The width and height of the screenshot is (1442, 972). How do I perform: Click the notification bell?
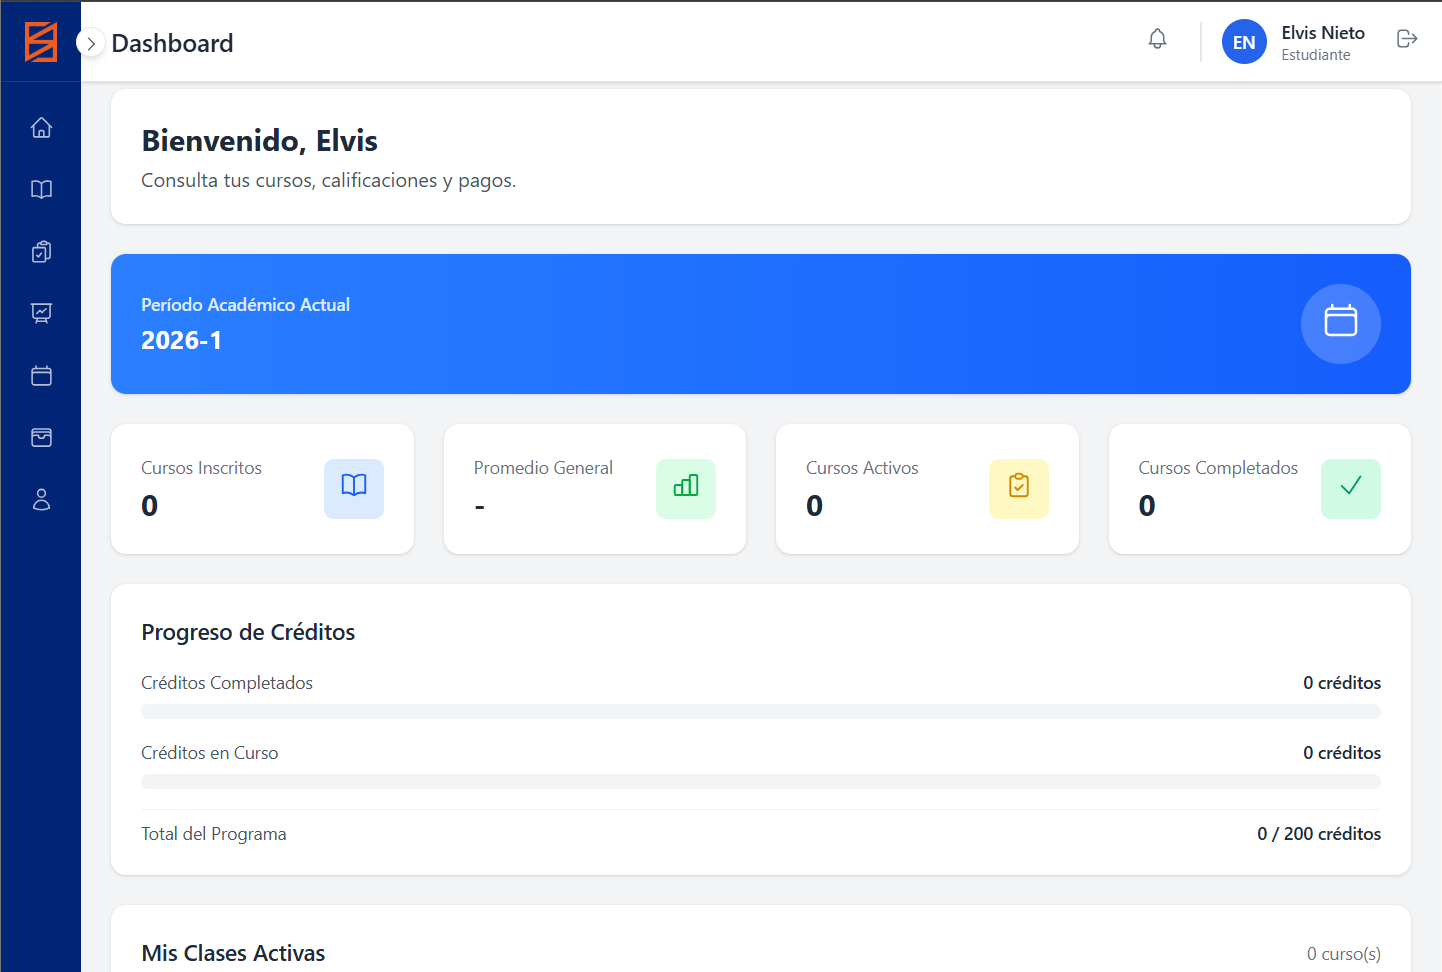click(1157, 38)
